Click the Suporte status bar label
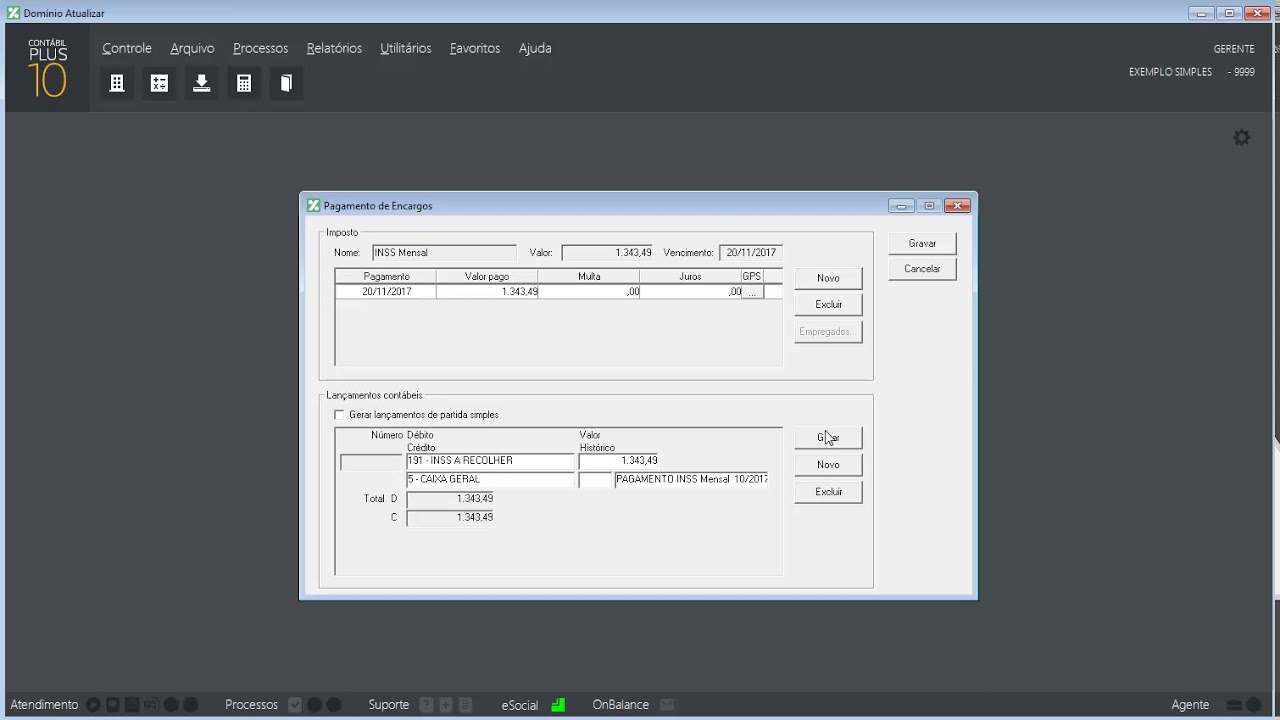1280x720 pixels. pos(389,705)
